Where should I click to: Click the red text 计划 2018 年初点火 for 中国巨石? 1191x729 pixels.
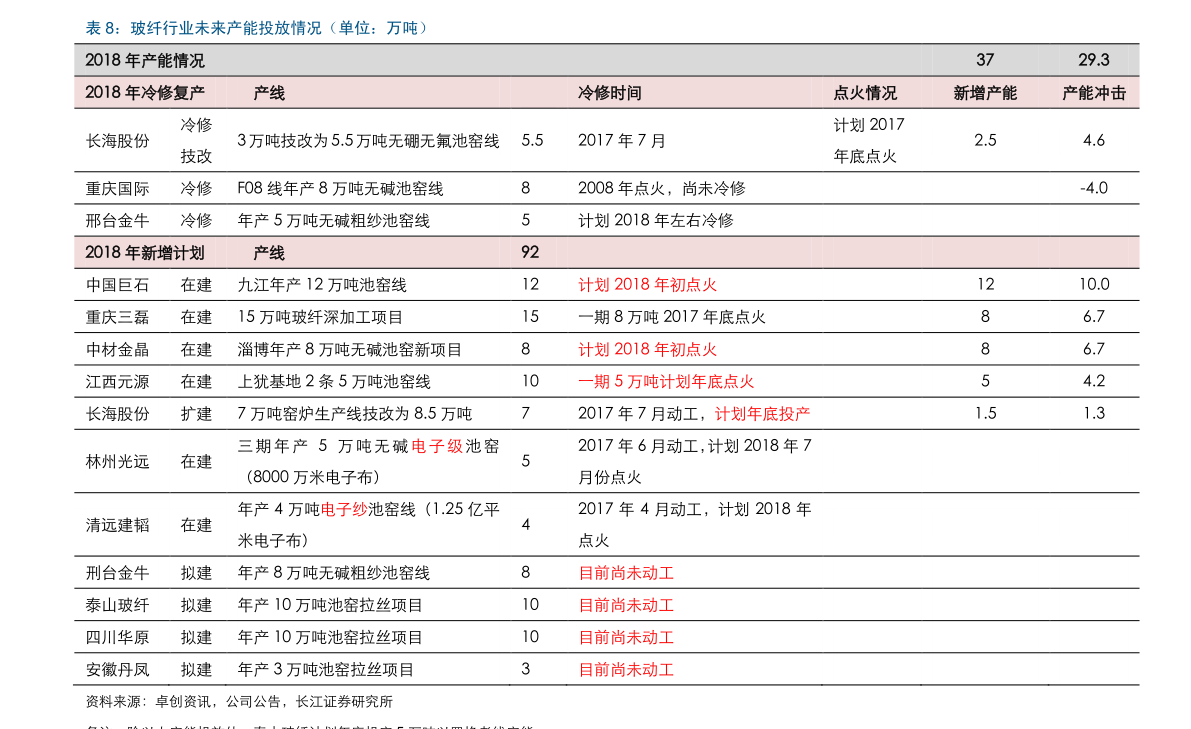click(647, 285)
